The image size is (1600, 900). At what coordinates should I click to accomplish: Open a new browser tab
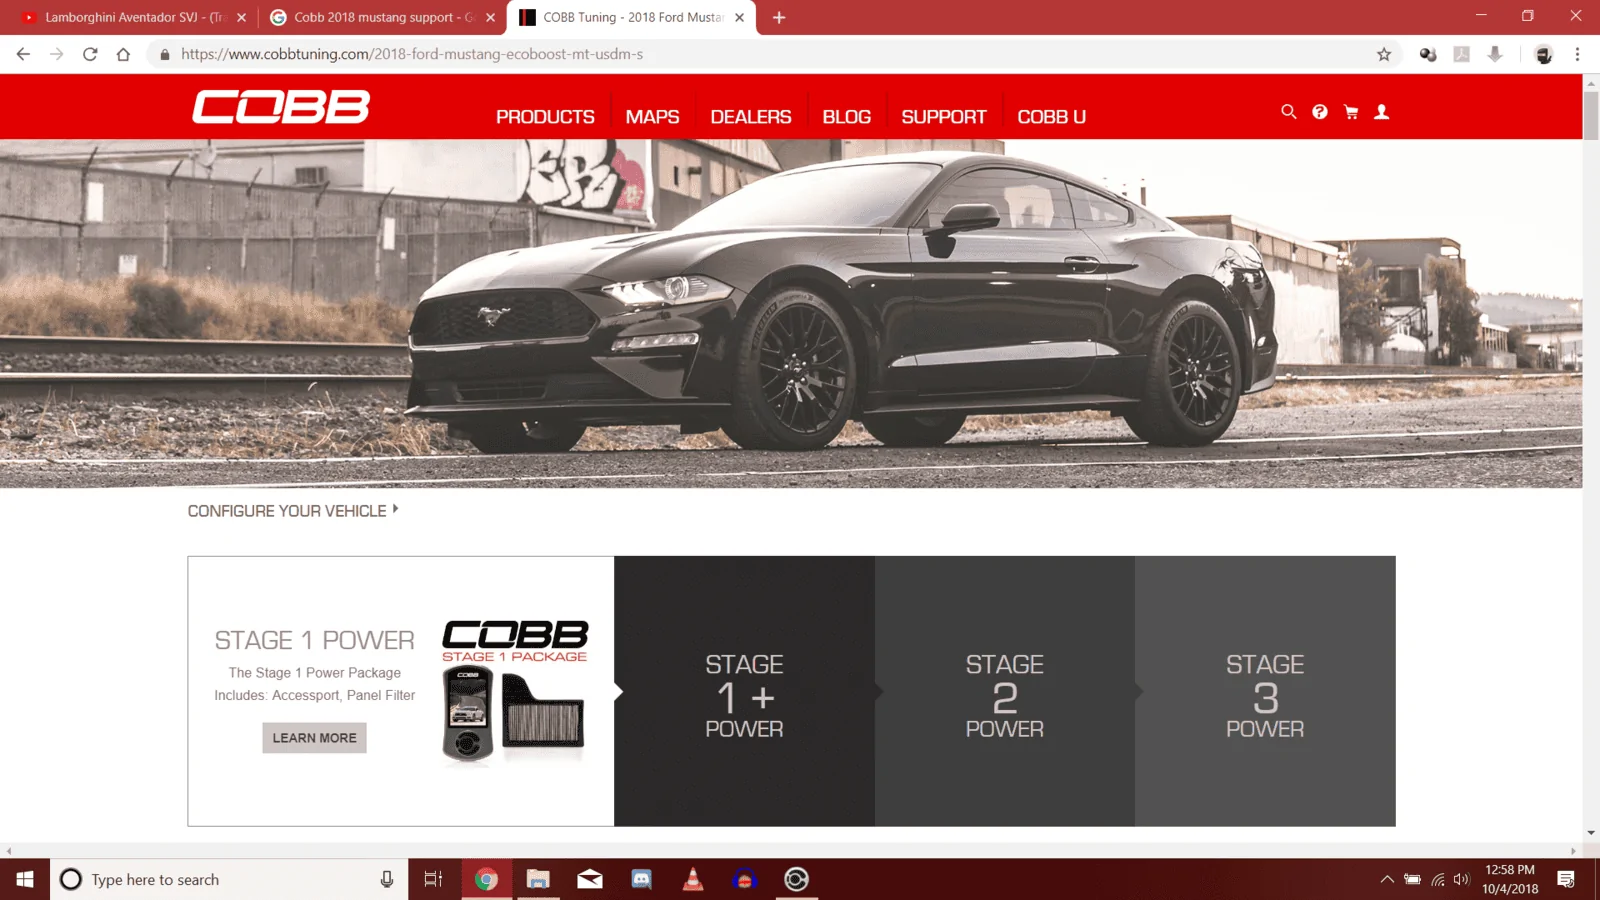[x=779, y=17]
